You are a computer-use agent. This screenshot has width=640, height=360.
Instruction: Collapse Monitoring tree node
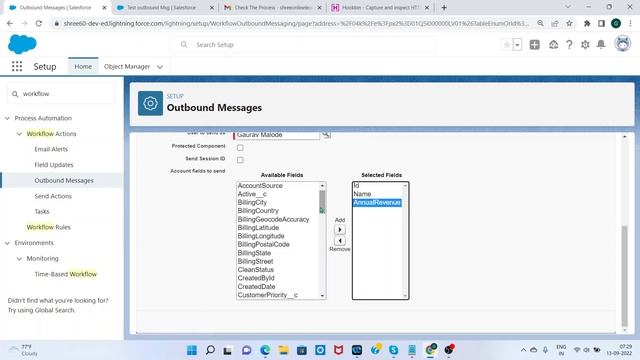coord(19,258)
